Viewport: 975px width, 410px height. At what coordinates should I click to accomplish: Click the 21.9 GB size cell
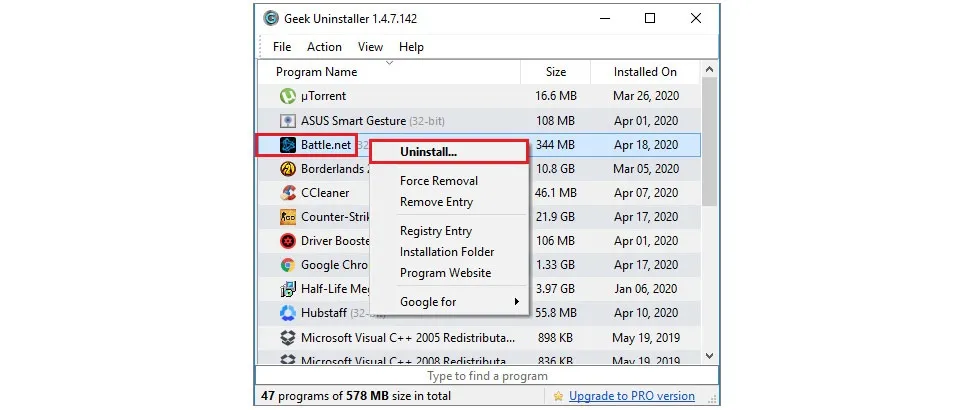[x=556, y=217]
